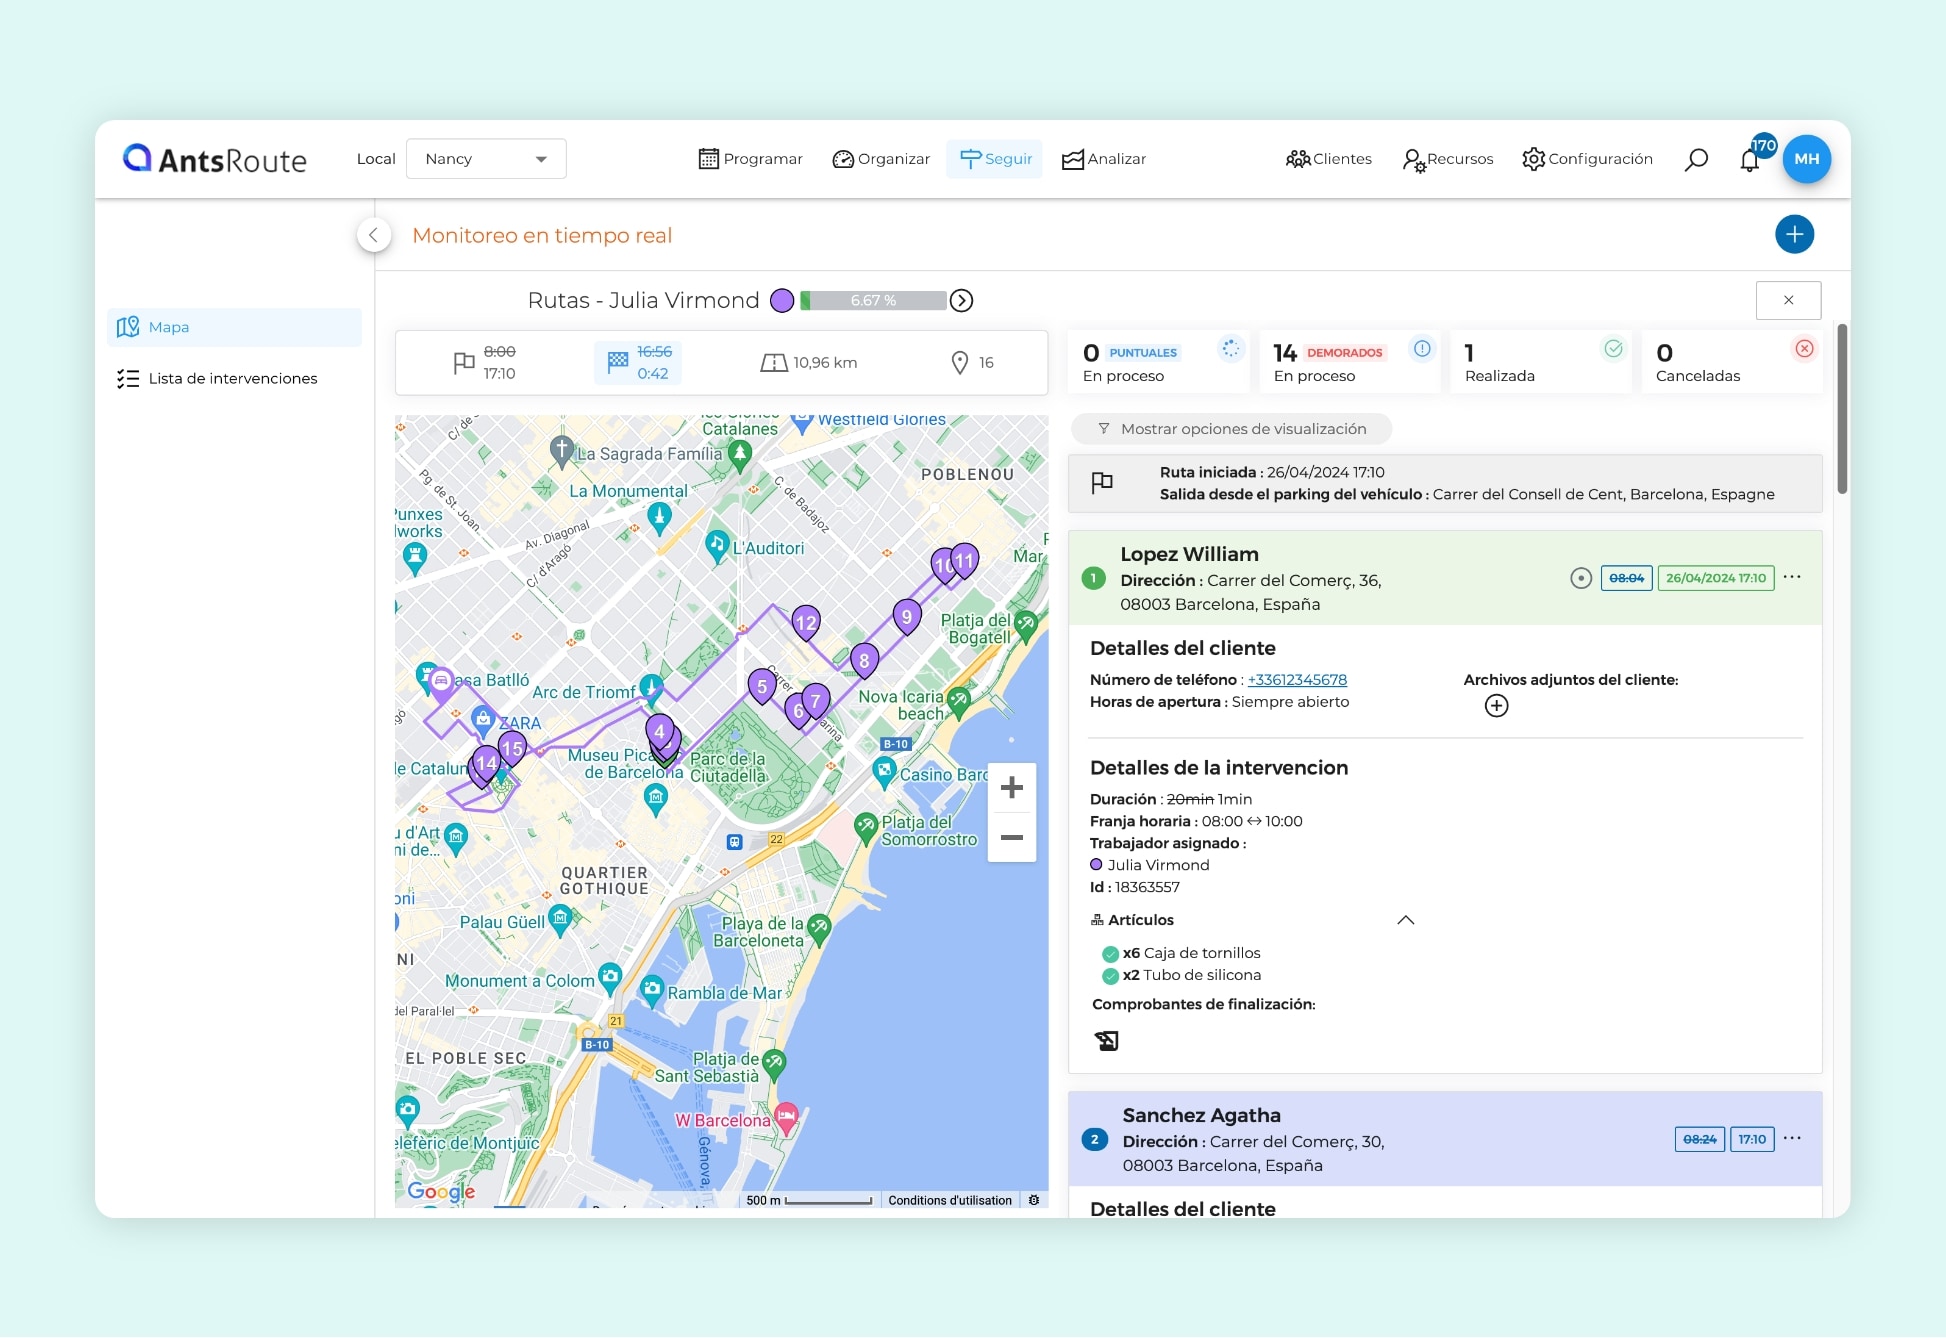
Task: Collapse the Artículos section chevron
Action: click(x=1405, y=919)
